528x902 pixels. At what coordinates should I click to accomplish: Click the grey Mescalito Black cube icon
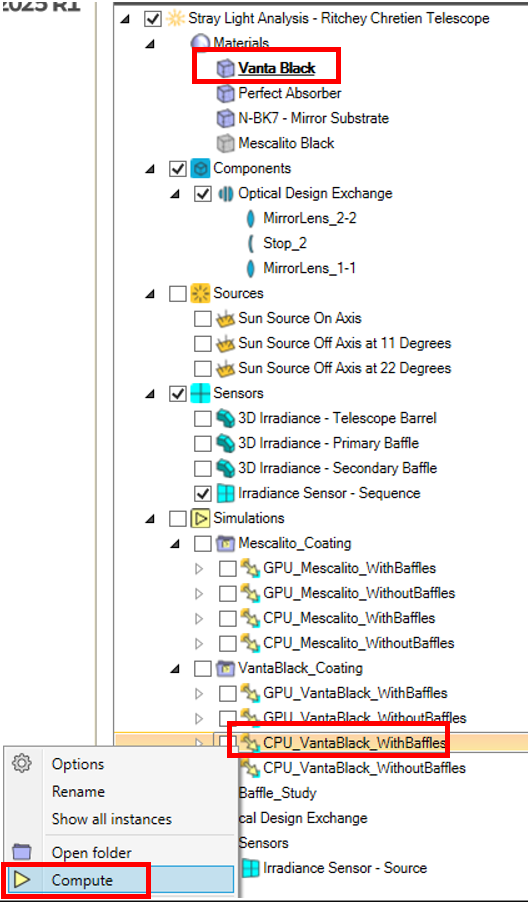click(x=225, y=143)
